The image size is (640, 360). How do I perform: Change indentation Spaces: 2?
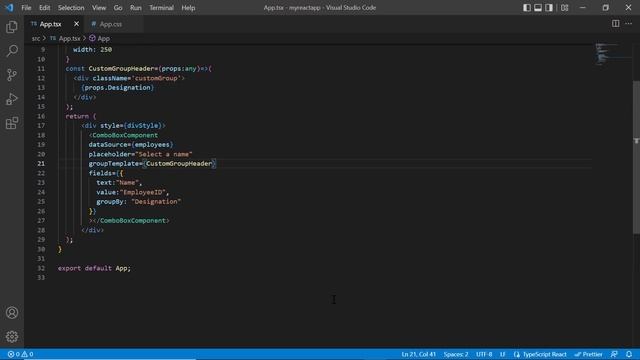coord(456,354)
